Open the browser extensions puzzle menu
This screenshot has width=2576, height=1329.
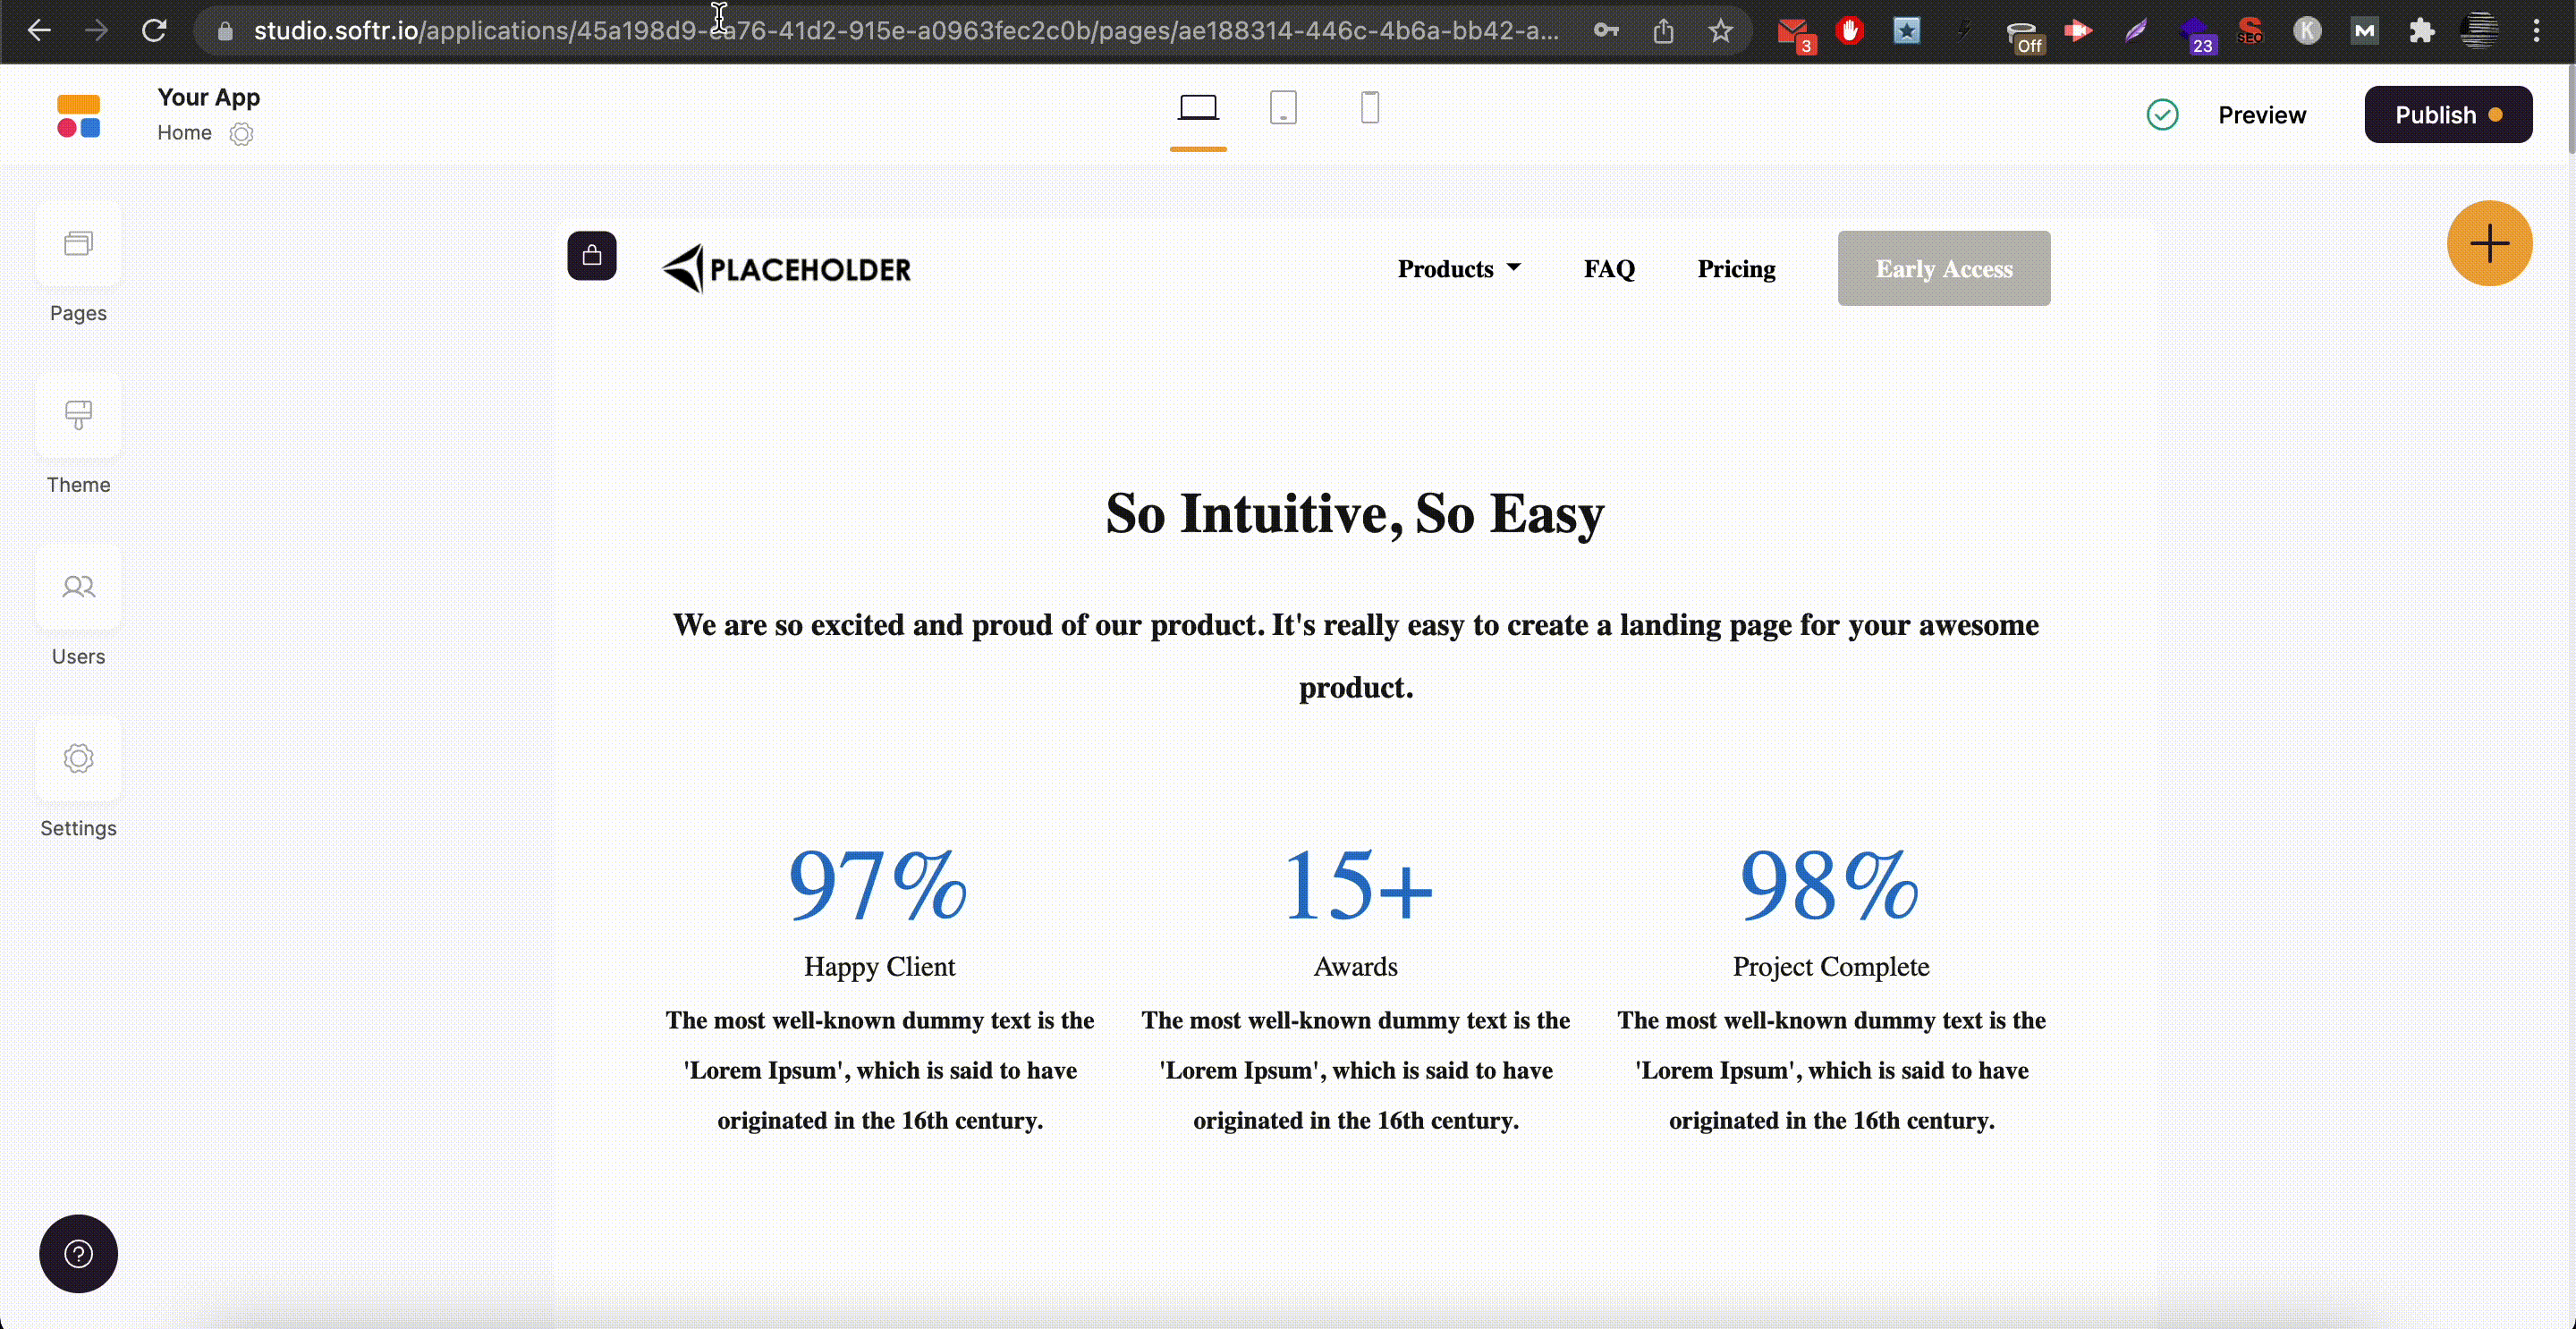(2421, 31)
